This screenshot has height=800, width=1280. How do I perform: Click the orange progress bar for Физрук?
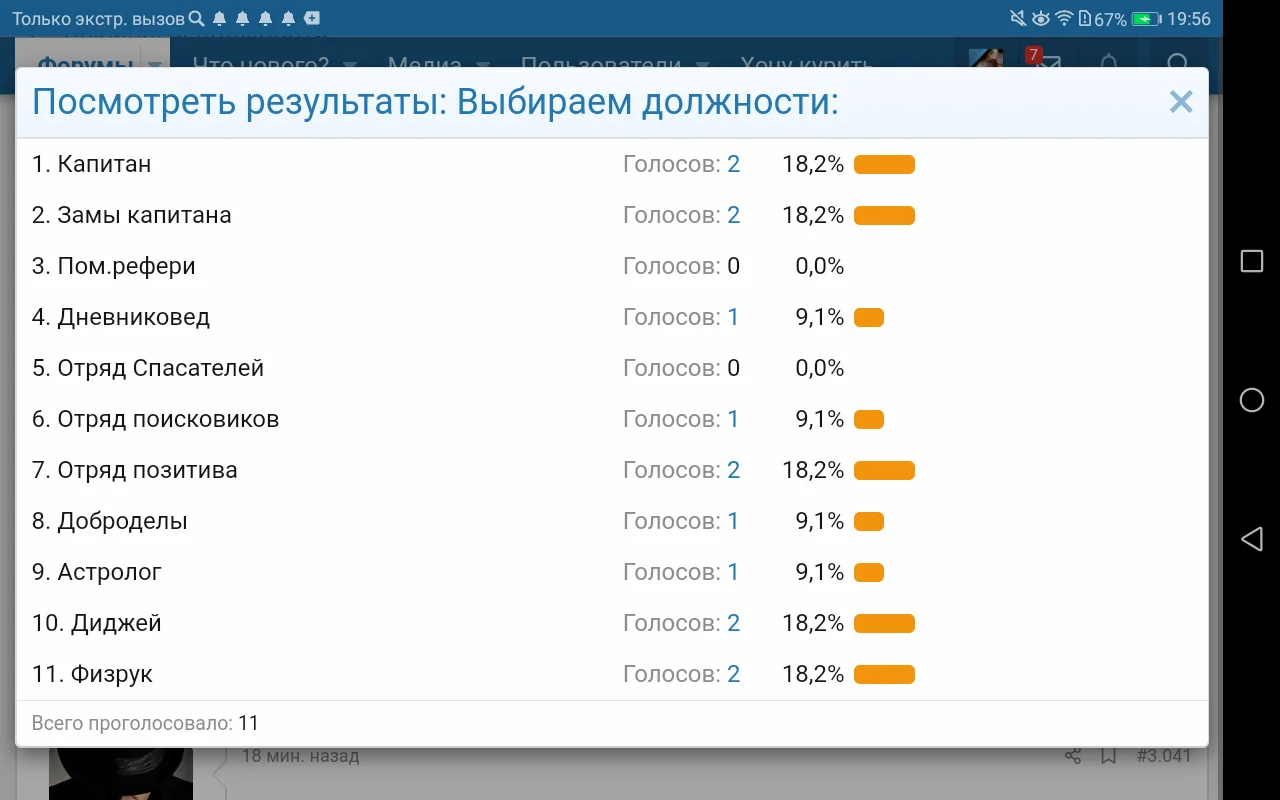coord(884,673)
